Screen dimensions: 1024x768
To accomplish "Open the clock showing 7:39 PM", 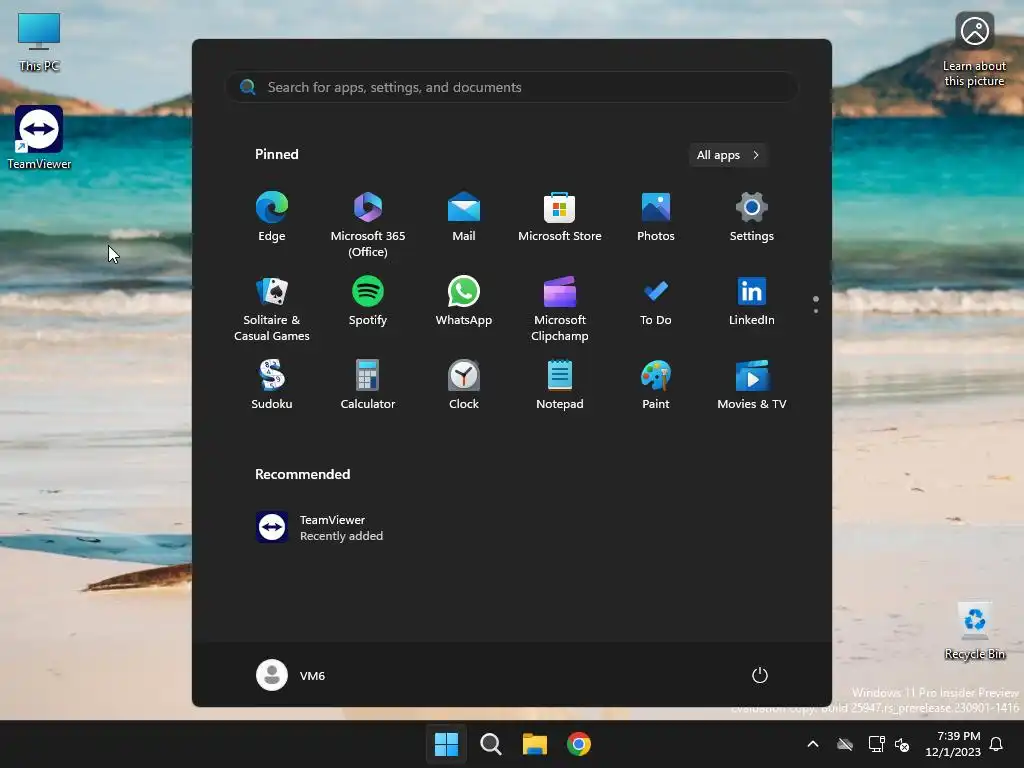I will click(953, 744).
